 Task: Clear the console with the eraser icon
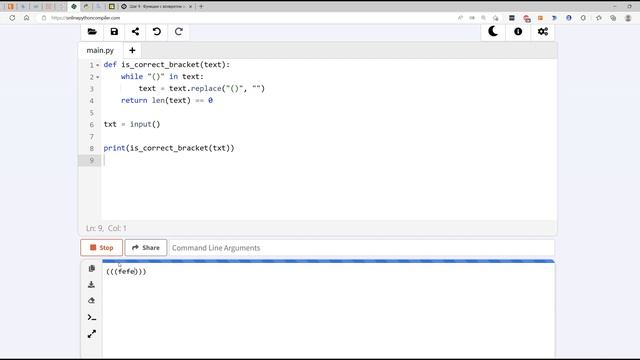tap(91, 301)
